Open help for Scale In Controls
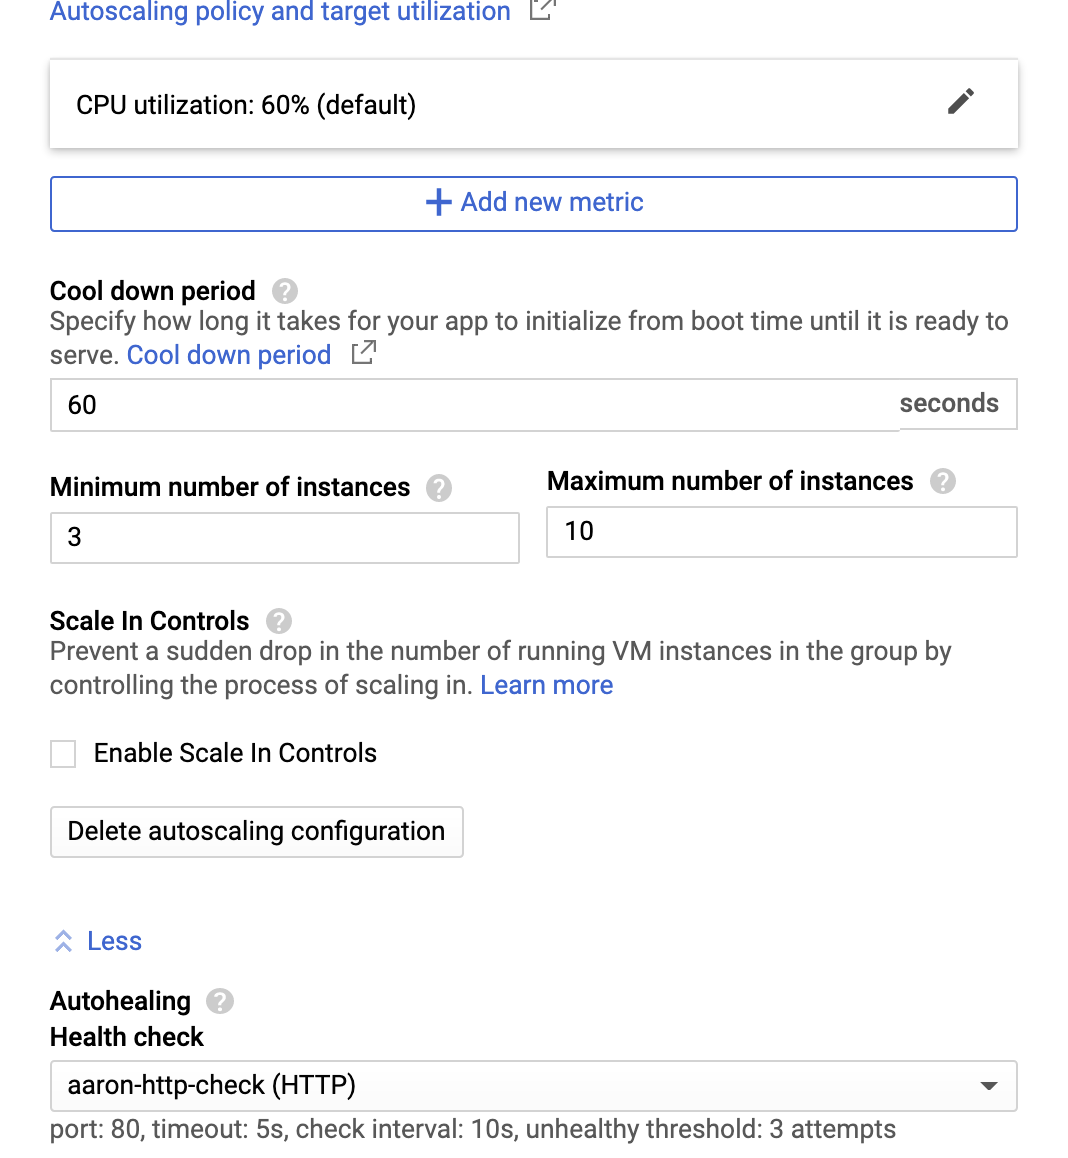Screen dimensions: 1068x1158 tap(278, 621)
